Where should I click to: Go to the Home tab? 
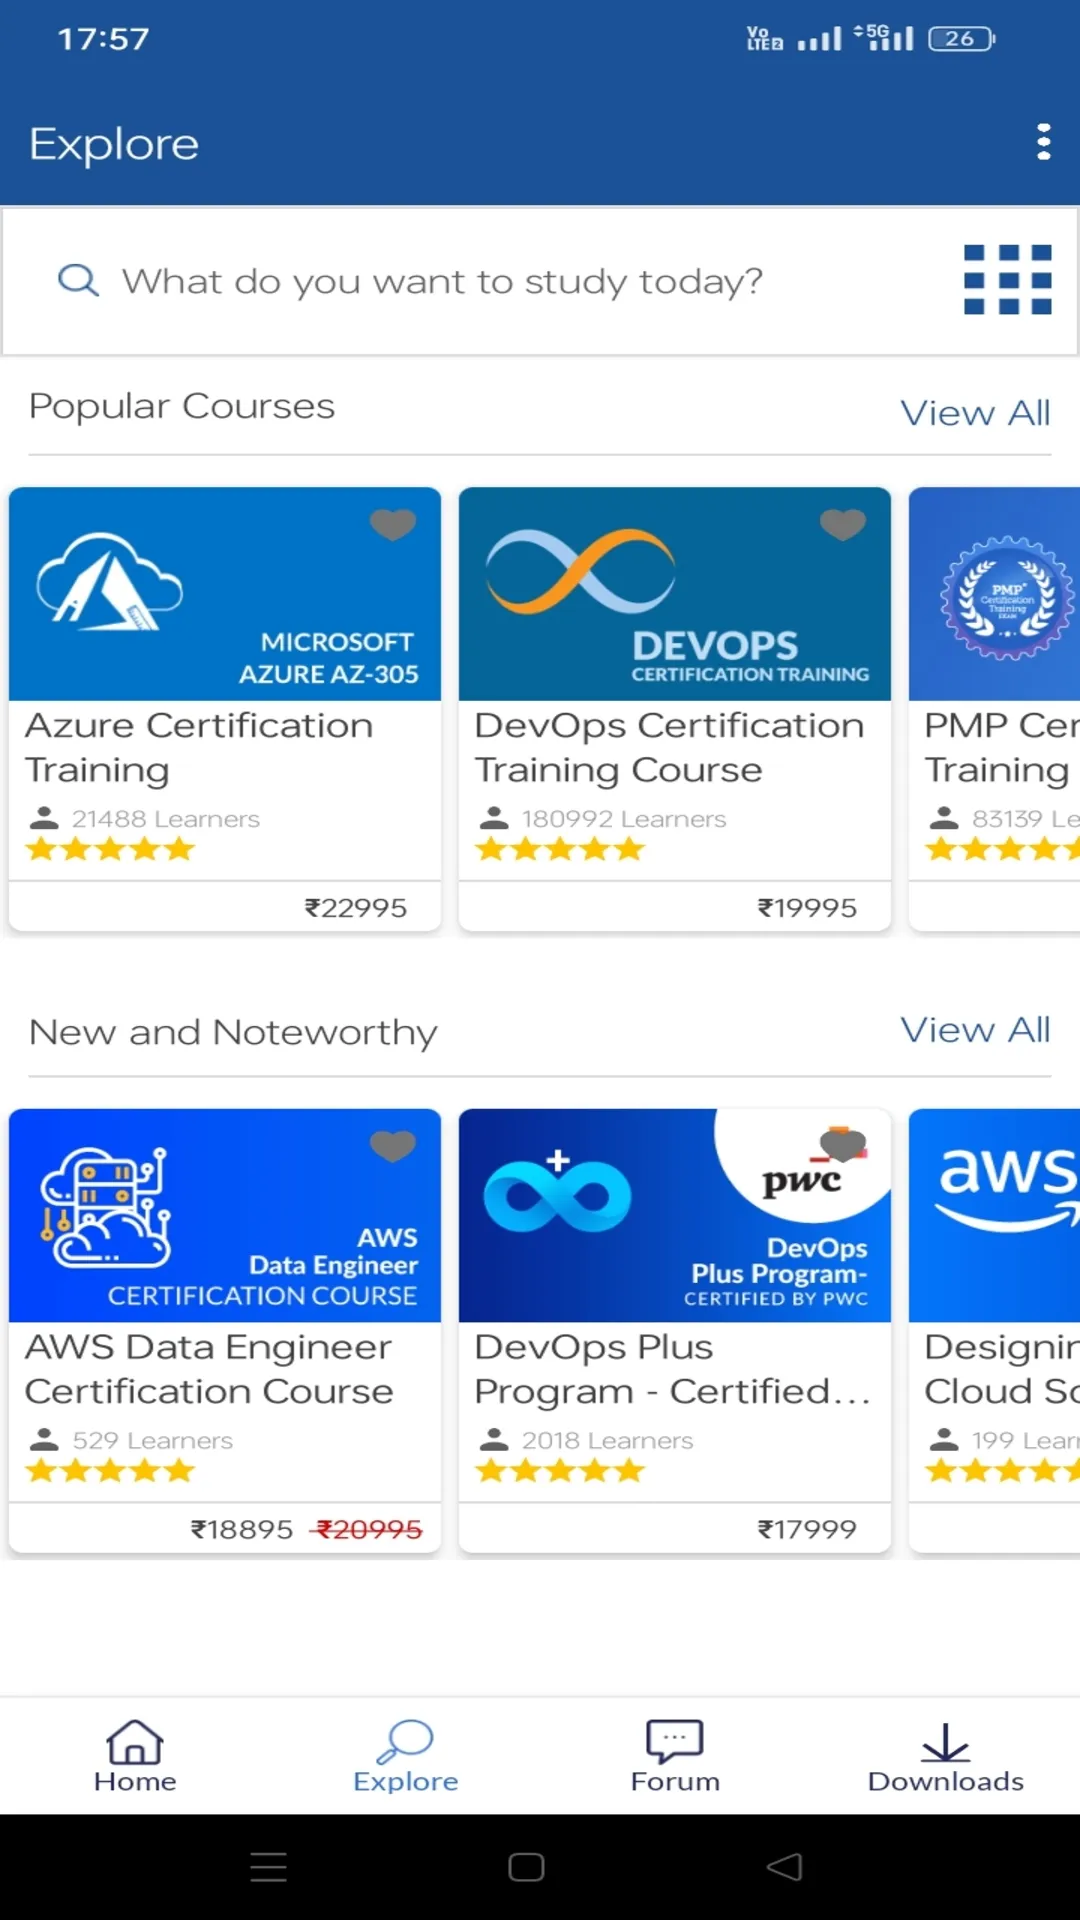coord(135,1757)
